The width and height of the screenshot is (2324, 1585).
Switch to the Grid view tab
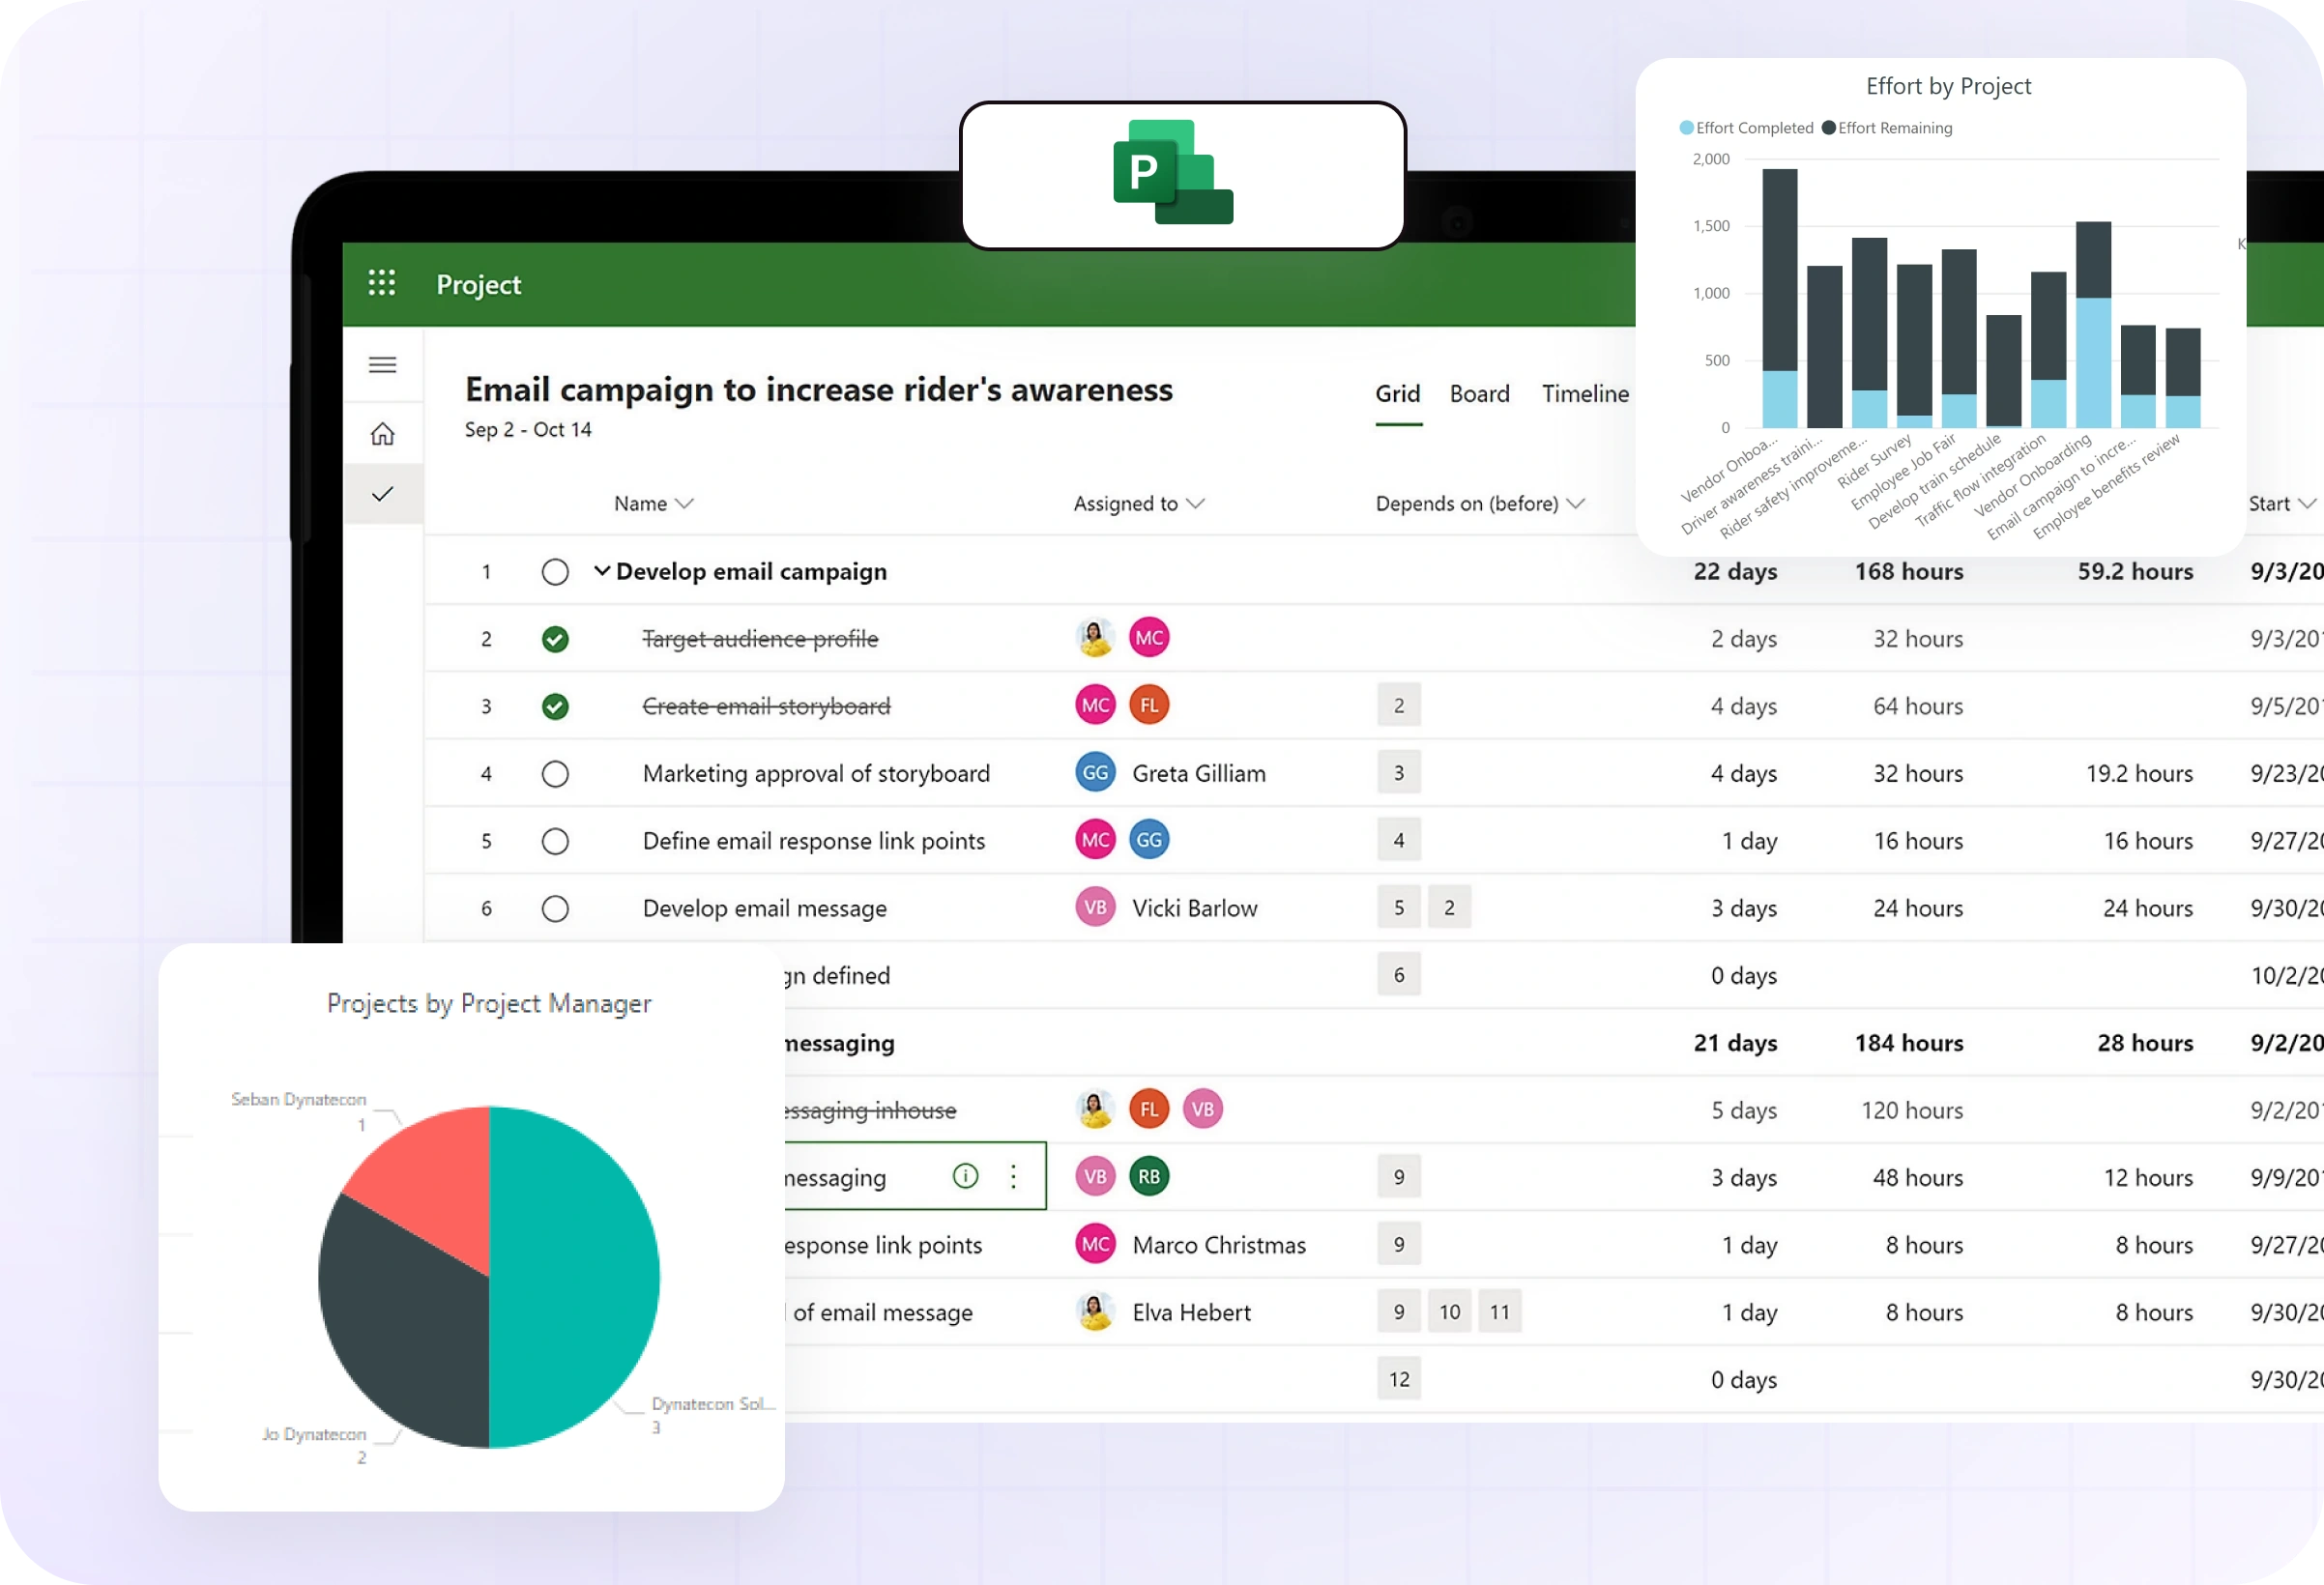[1398, 394]
